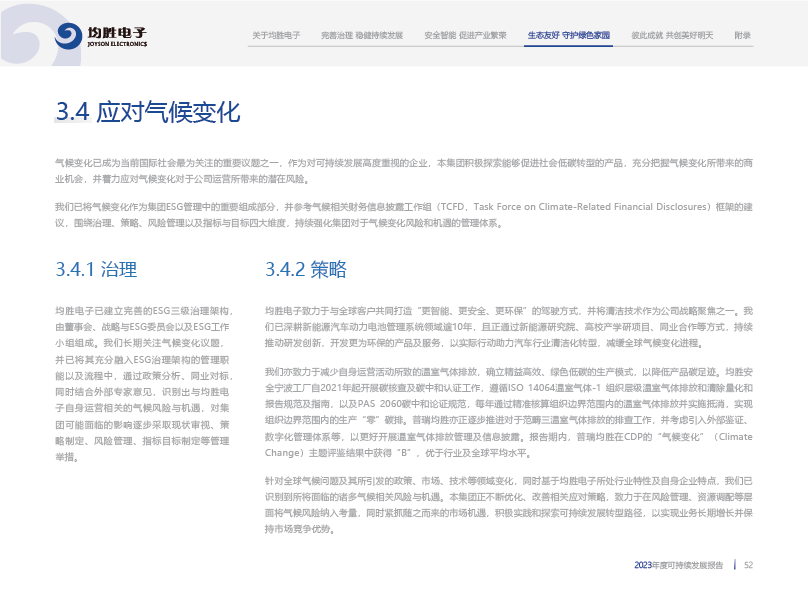Click the page number 52 in footer
Screen dimensions: 808x596
[747, 565]
